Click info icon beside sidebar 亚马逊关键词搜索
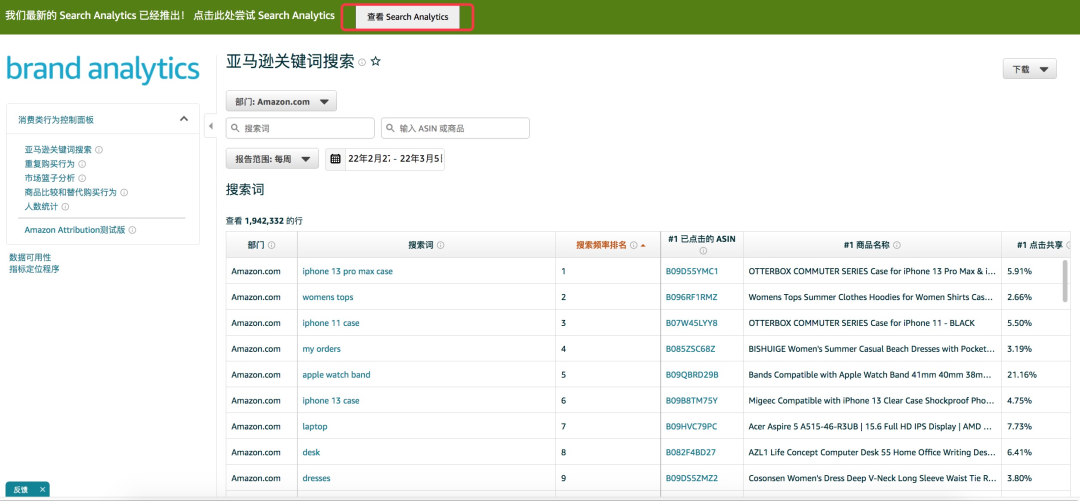Image resolution: width=1080 pixels, height=501 pixels. point(99,150)
